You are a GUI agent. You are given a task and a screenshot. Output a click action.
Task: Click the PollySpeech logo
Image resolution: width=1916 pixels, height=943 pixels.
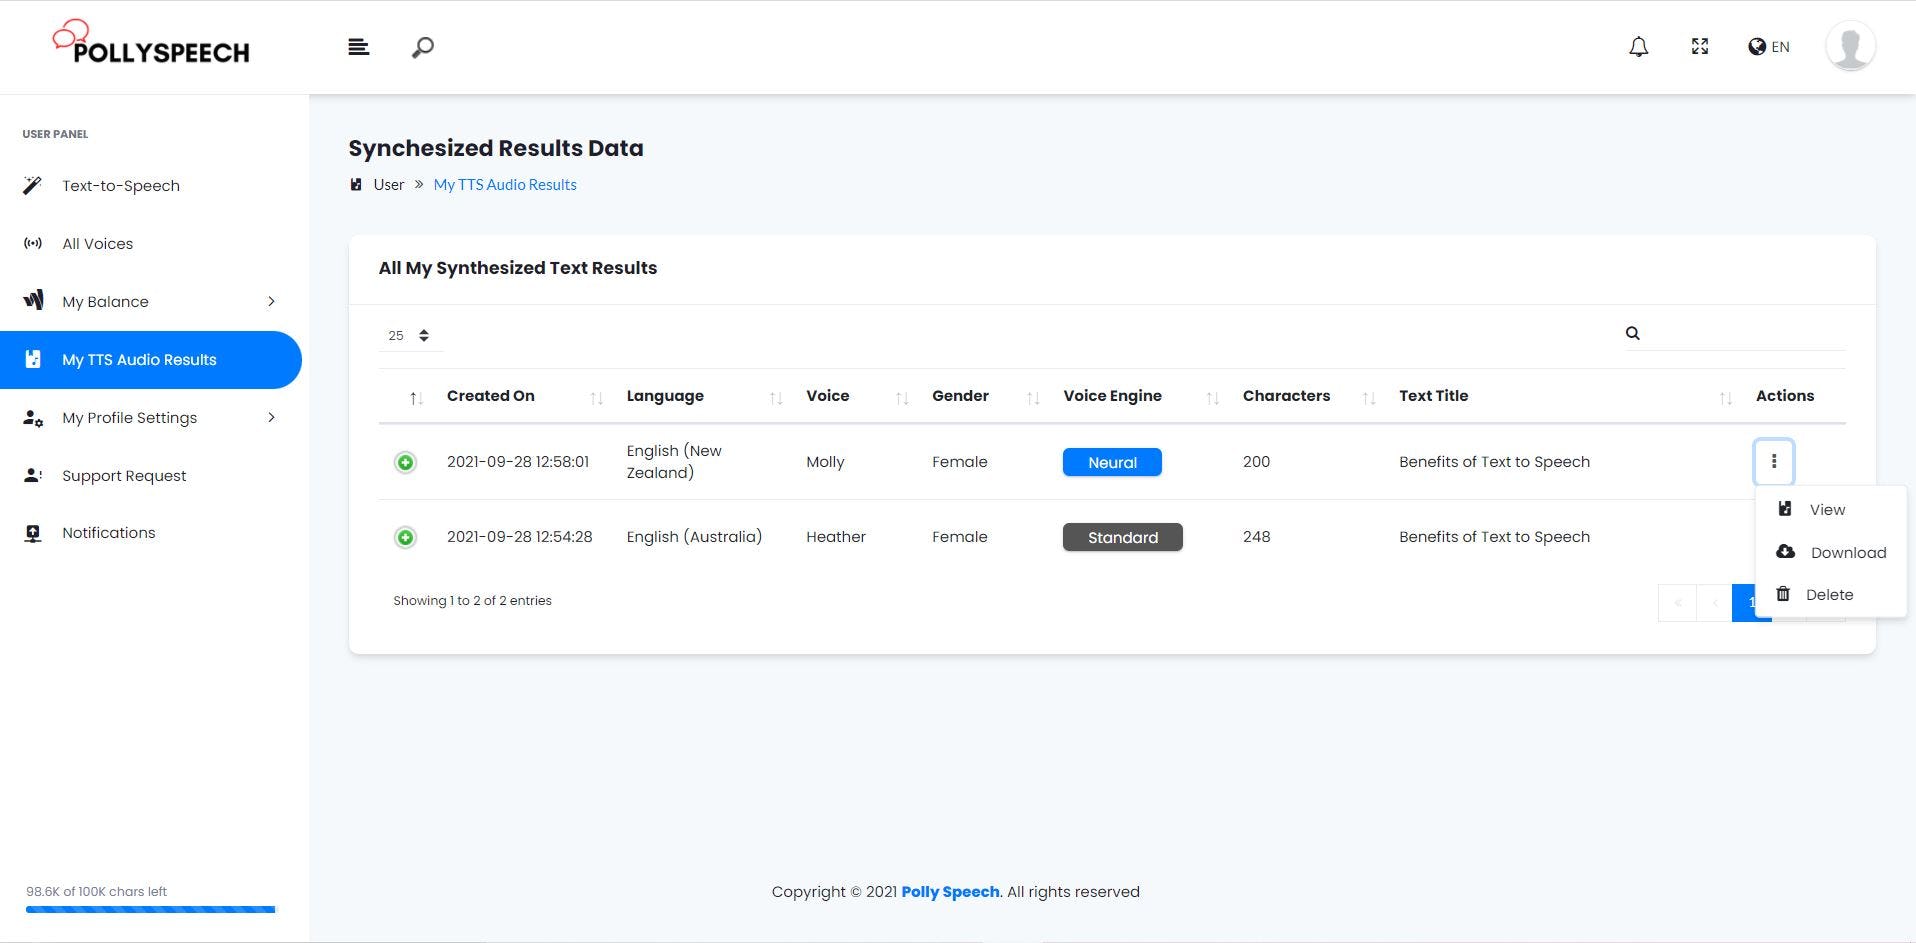(x=151, y=43)
